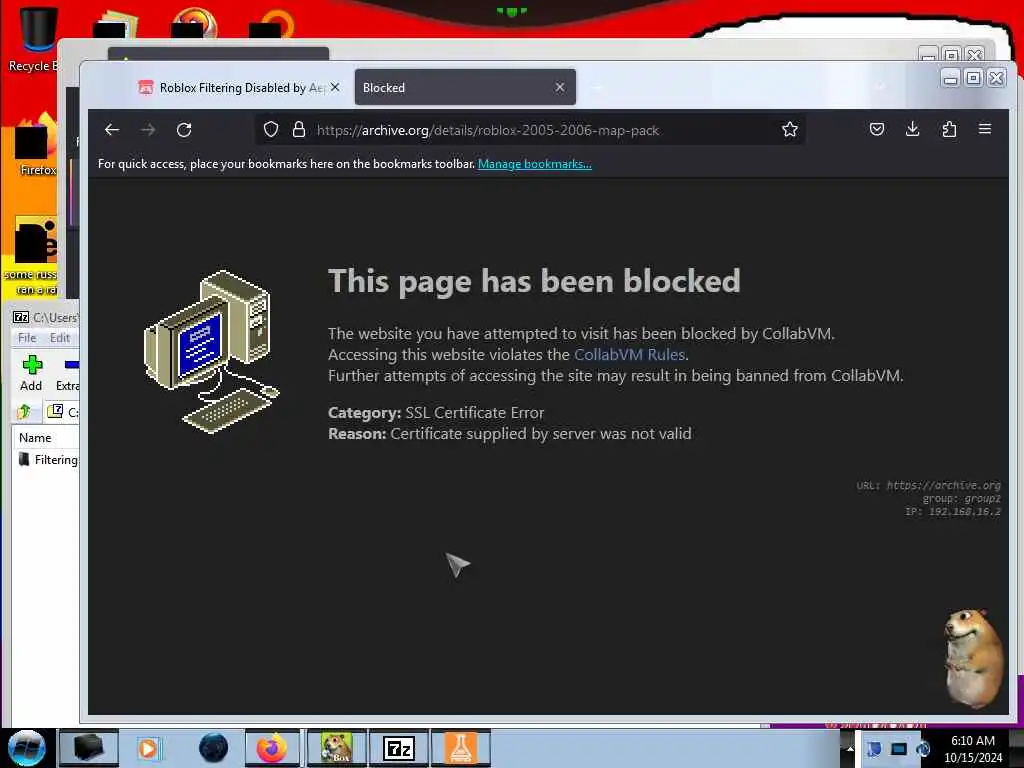Click the "Category: SSL Certificate Error" line
This screenshot has height=768, width=1024.
pos(436,413)
